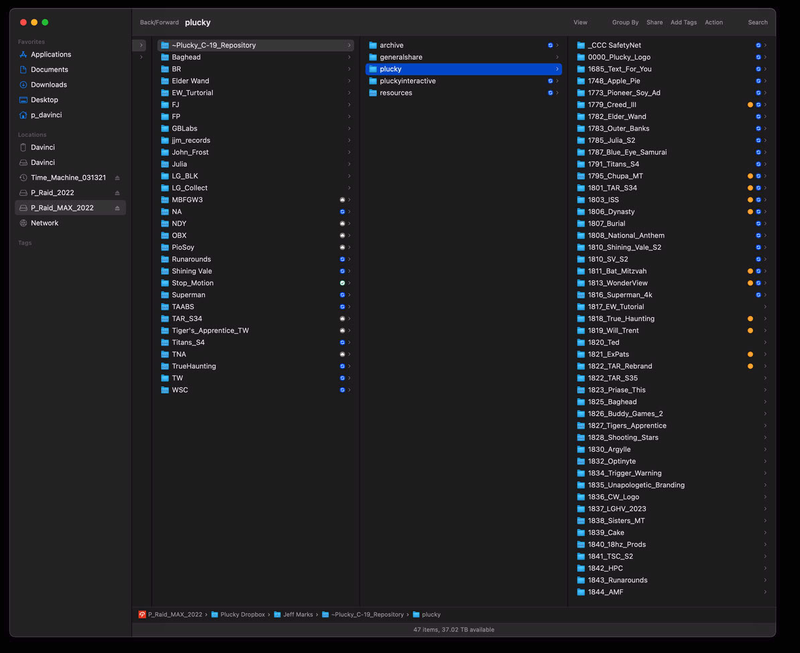Open the Add Tags icon in the toolbar
Screen dimensions: 800x653
pyautogui.click(x=685, y=22)
